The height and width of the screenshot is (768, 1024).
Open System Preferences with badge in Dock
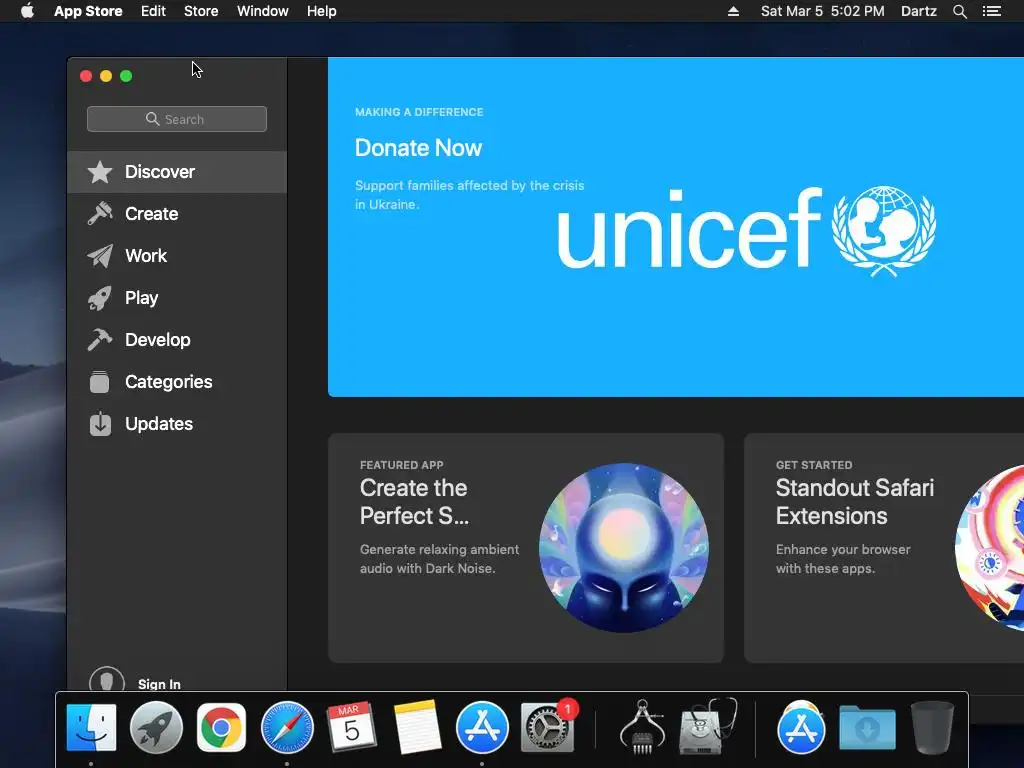[547, 728]
